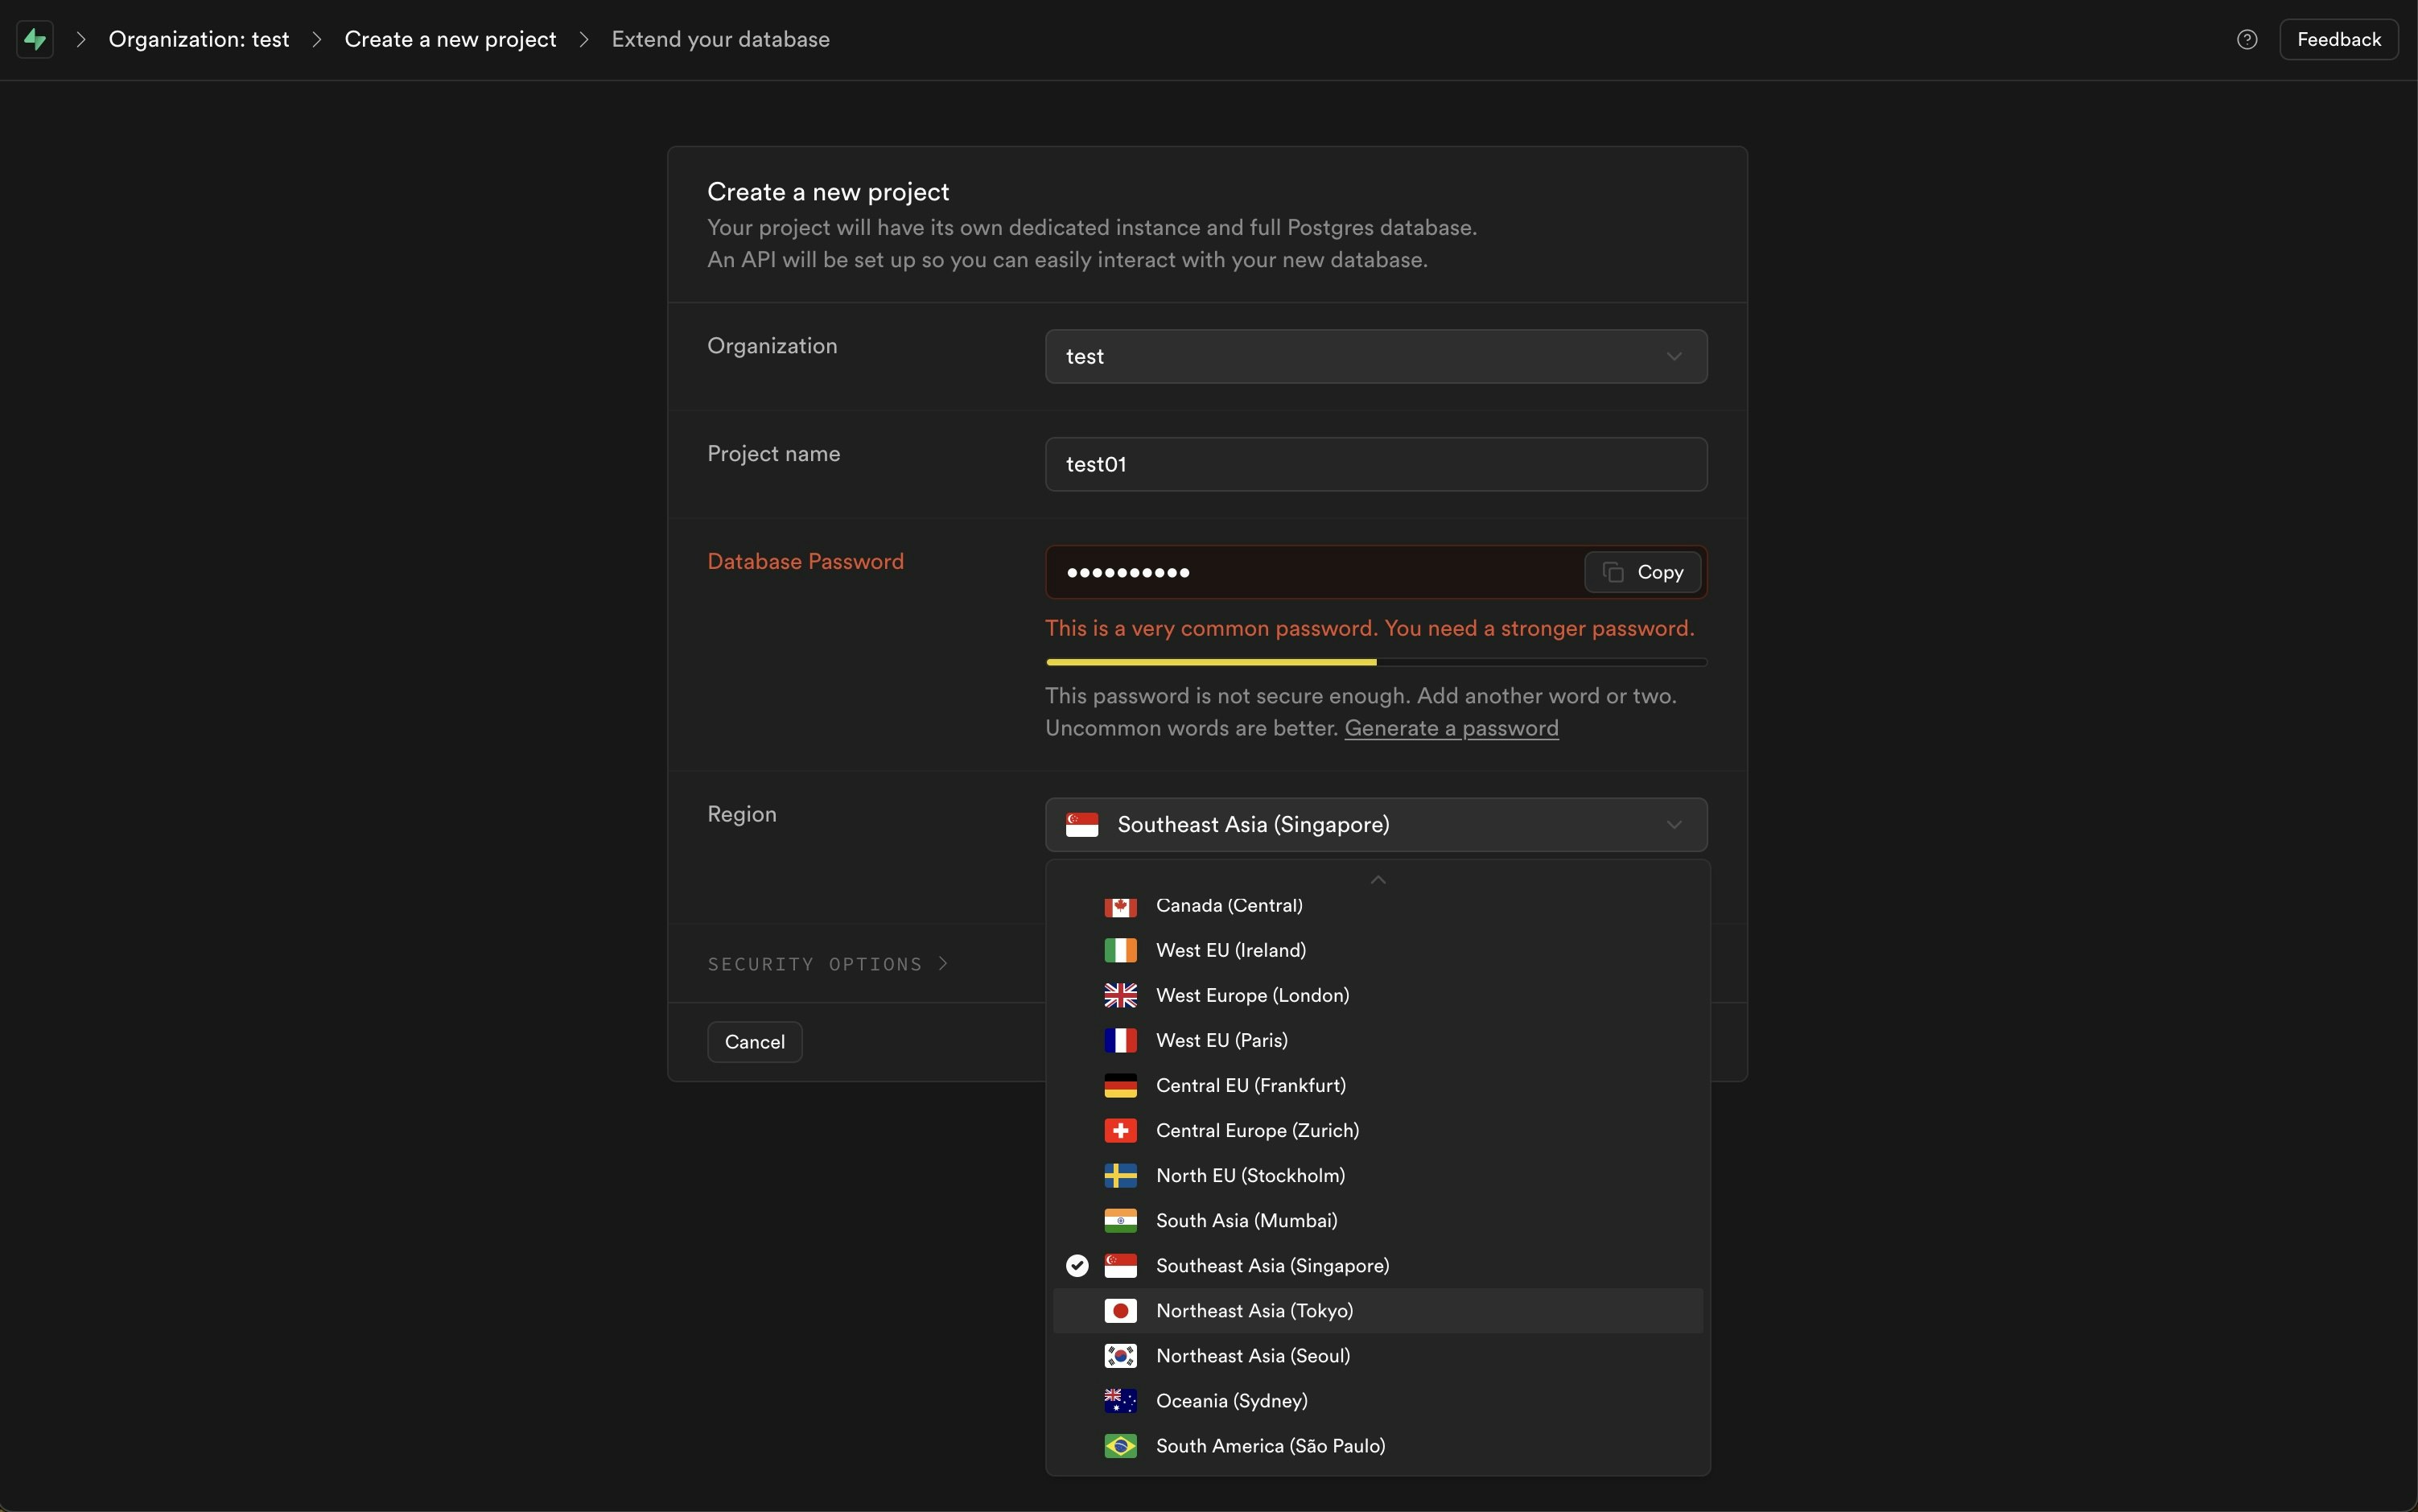Viewport: 2418px width, 1512px height.
Task: Click the Japan flag icon
Action: [1120, 1310]
